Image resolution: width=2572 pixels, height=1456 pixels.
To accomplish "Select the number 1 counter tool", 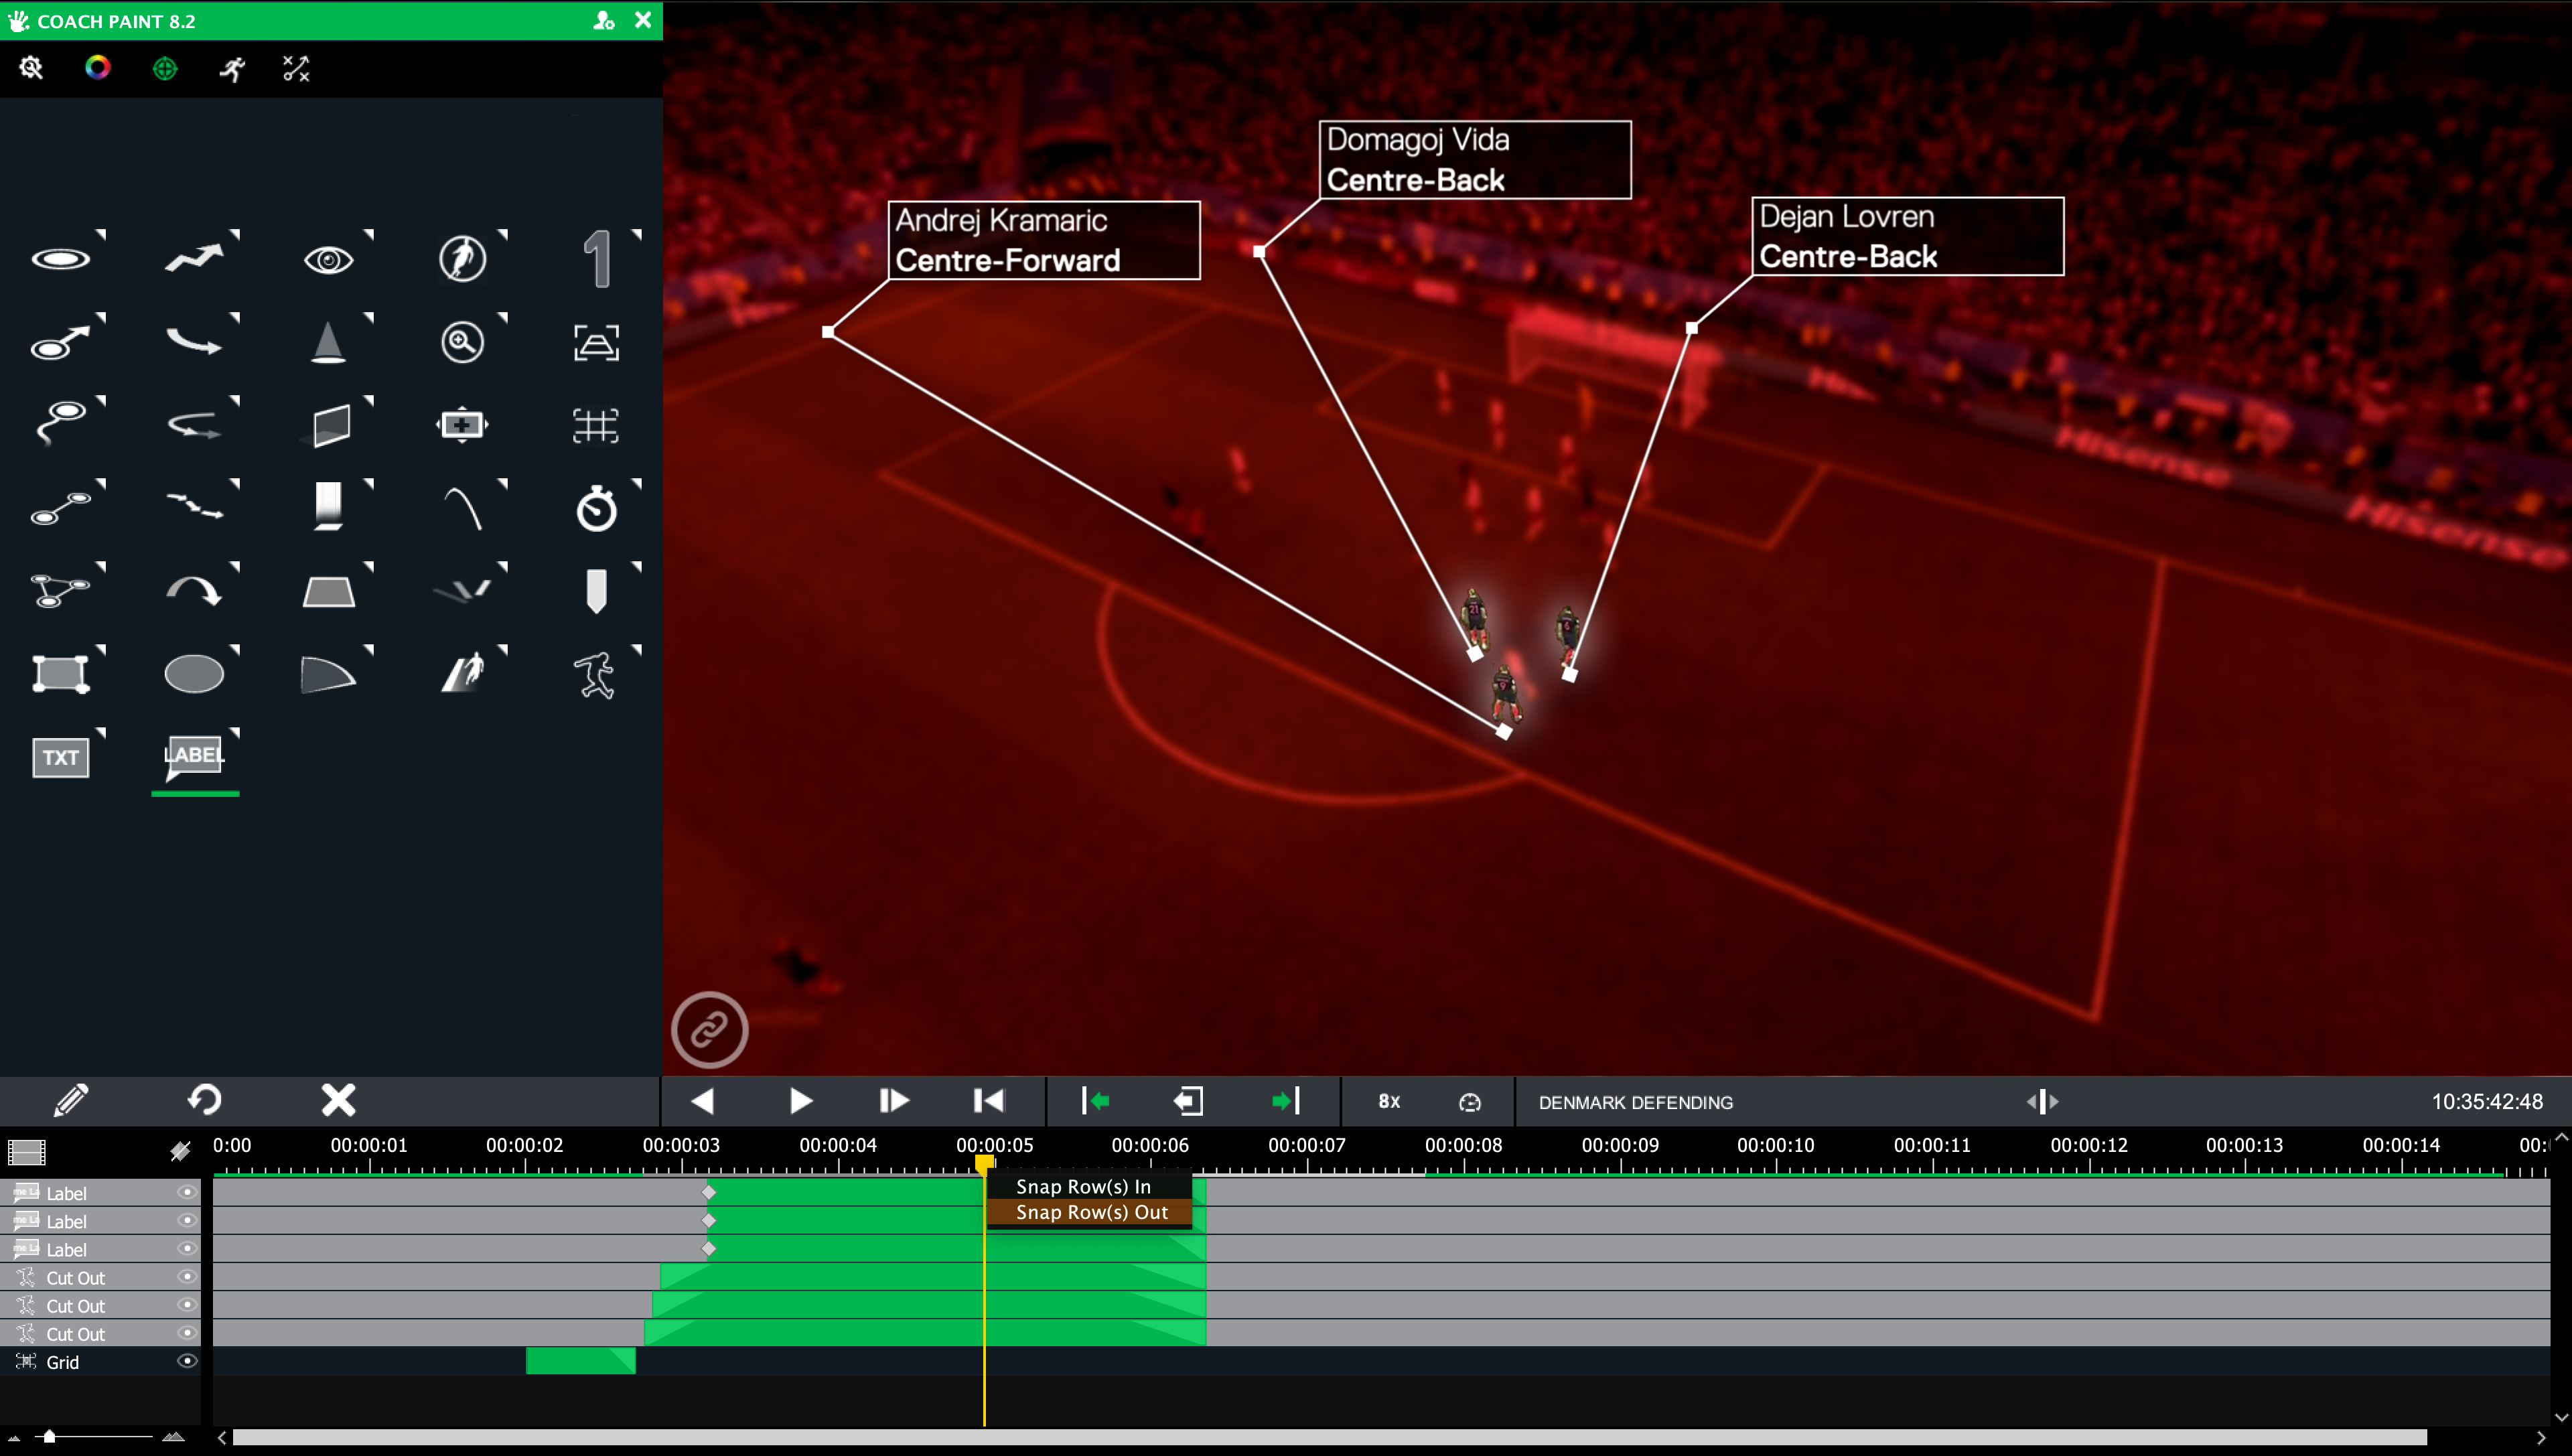I will click(597, 259).
